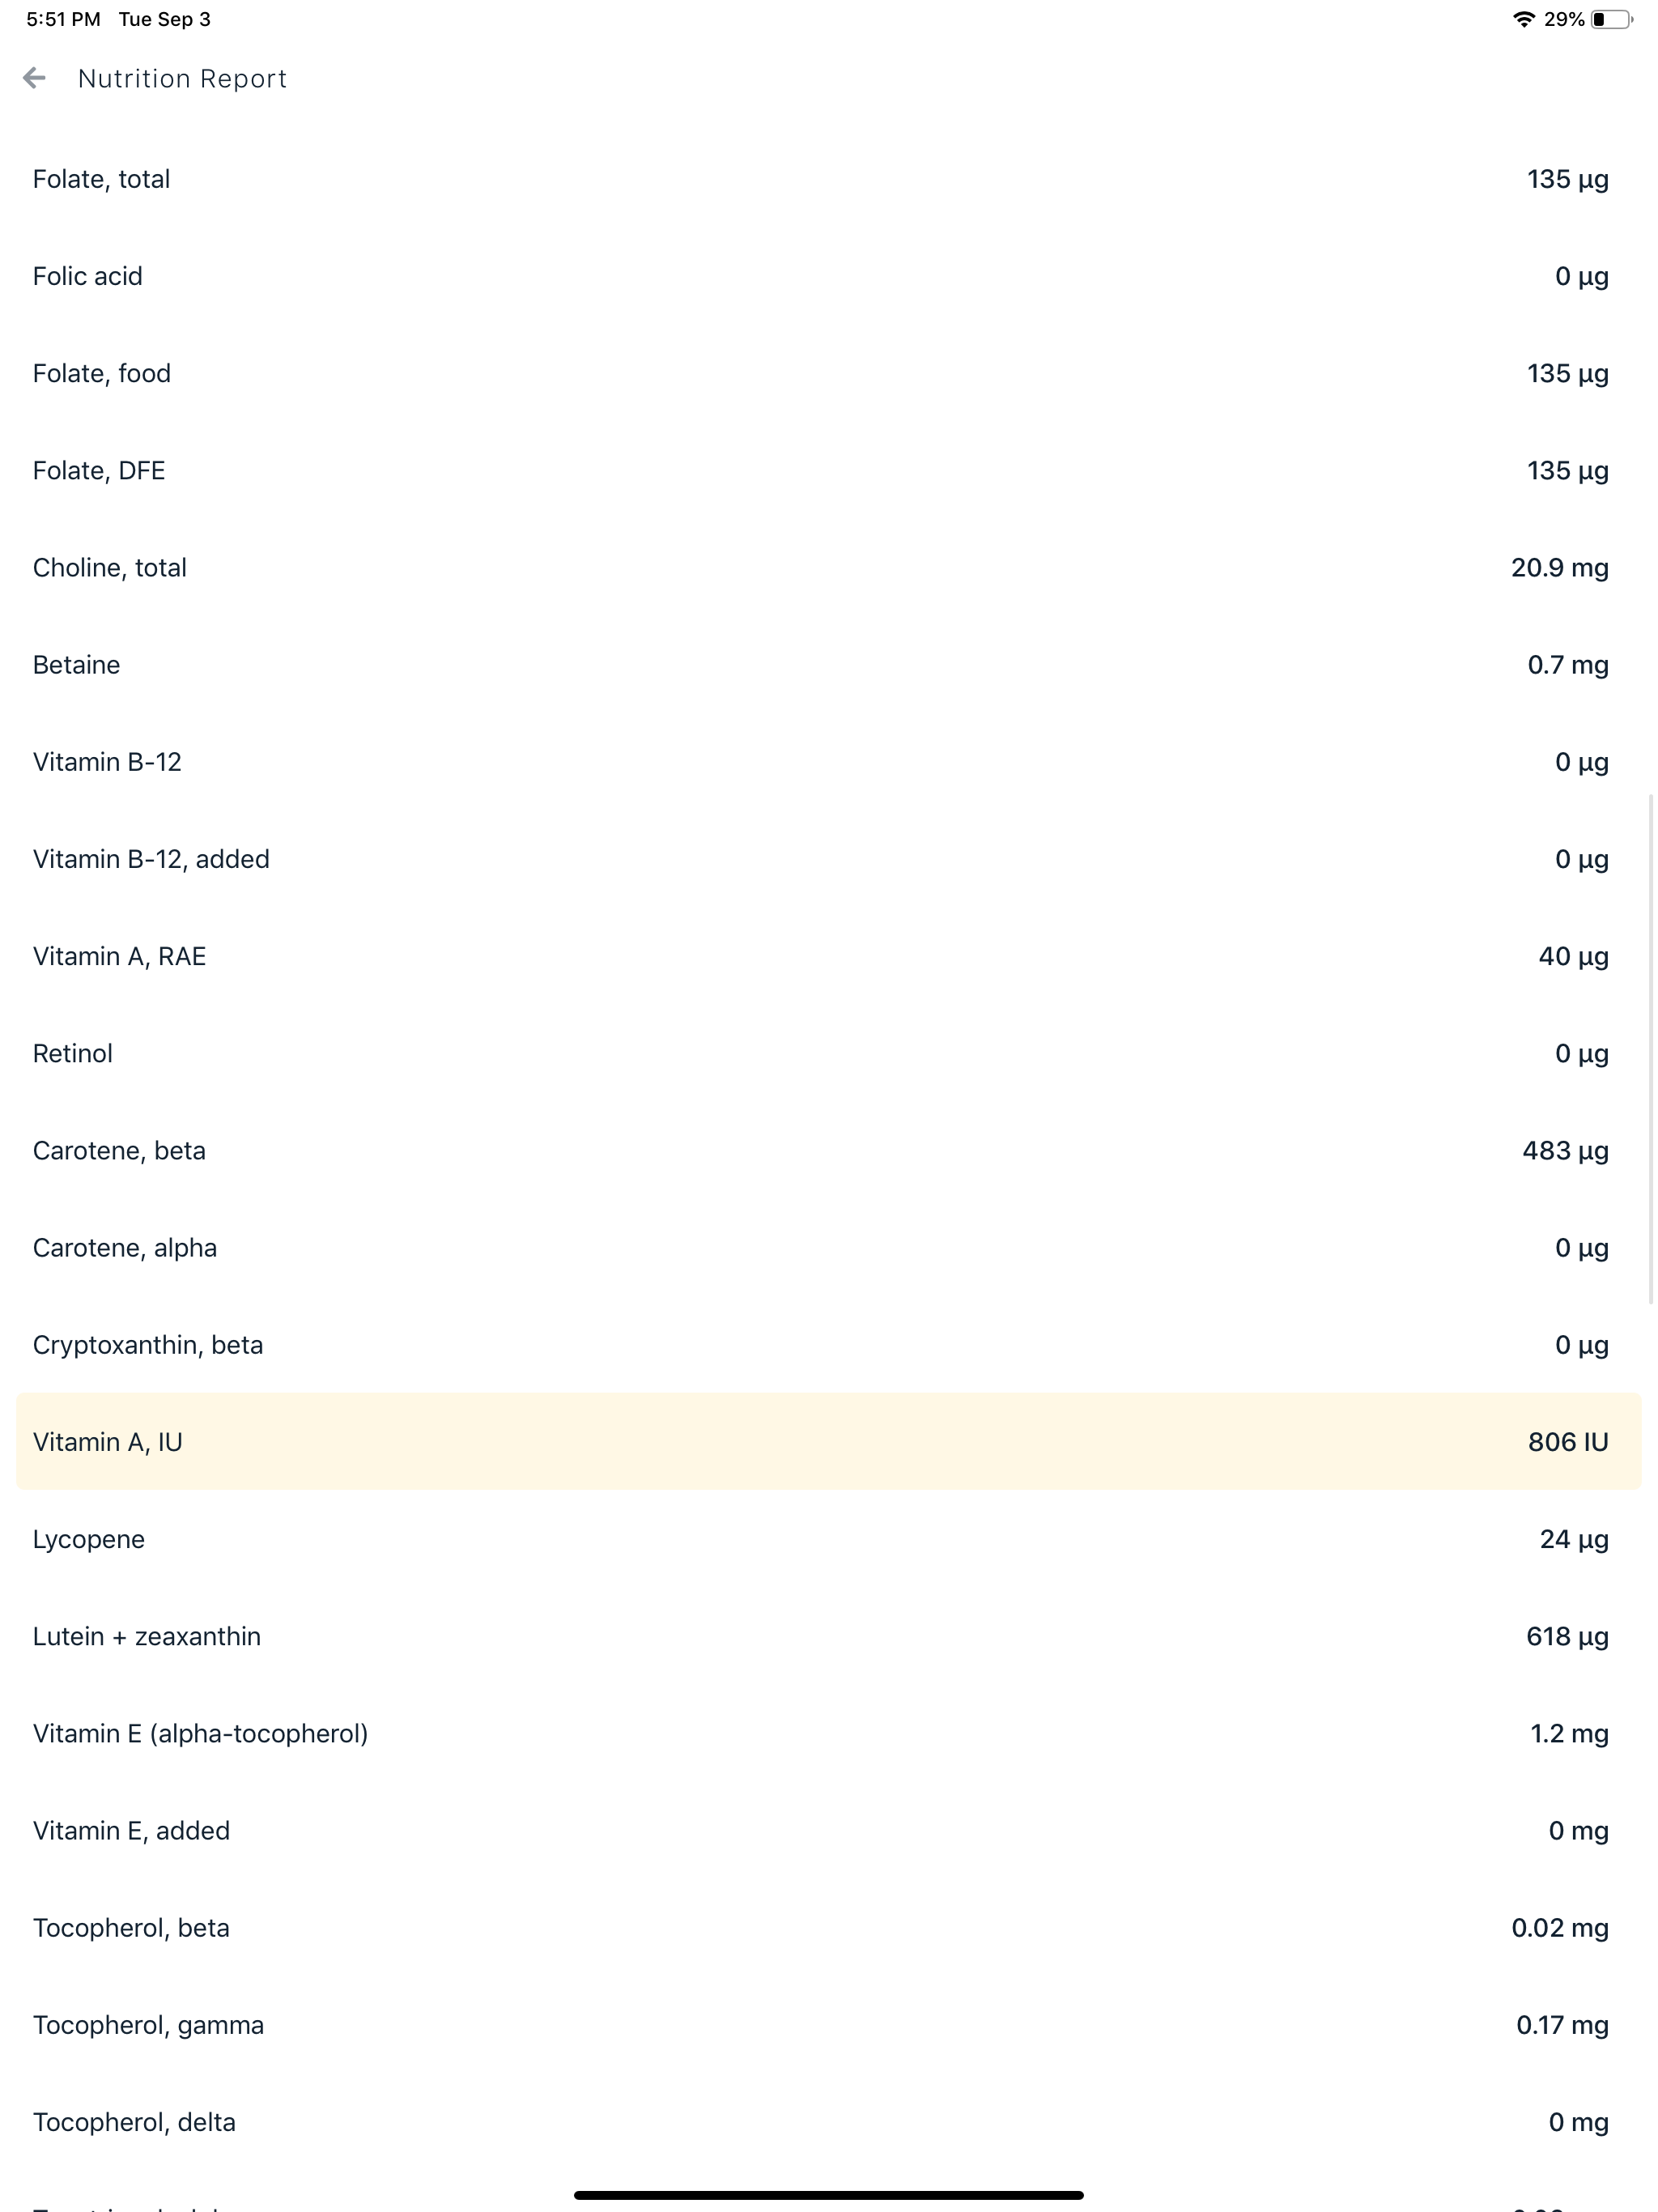Viewport: 1658px width, 2212px height.
Task: Tap the Betaine nutrient row
Action: (x=829, y=664)
